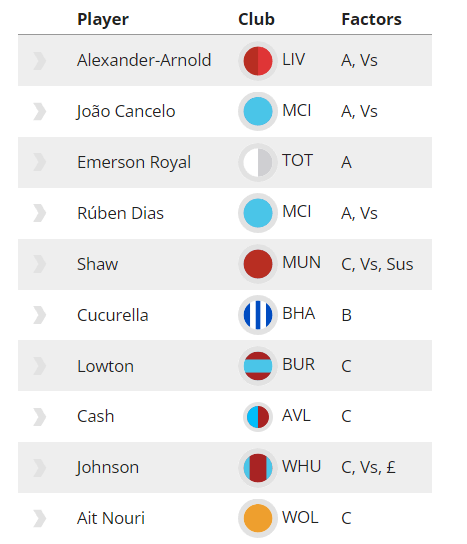Viewport: 467px width, 544px height.
Task: Expand the Cucurella row details
Action: pyautogui.click(x=40, y=315)
